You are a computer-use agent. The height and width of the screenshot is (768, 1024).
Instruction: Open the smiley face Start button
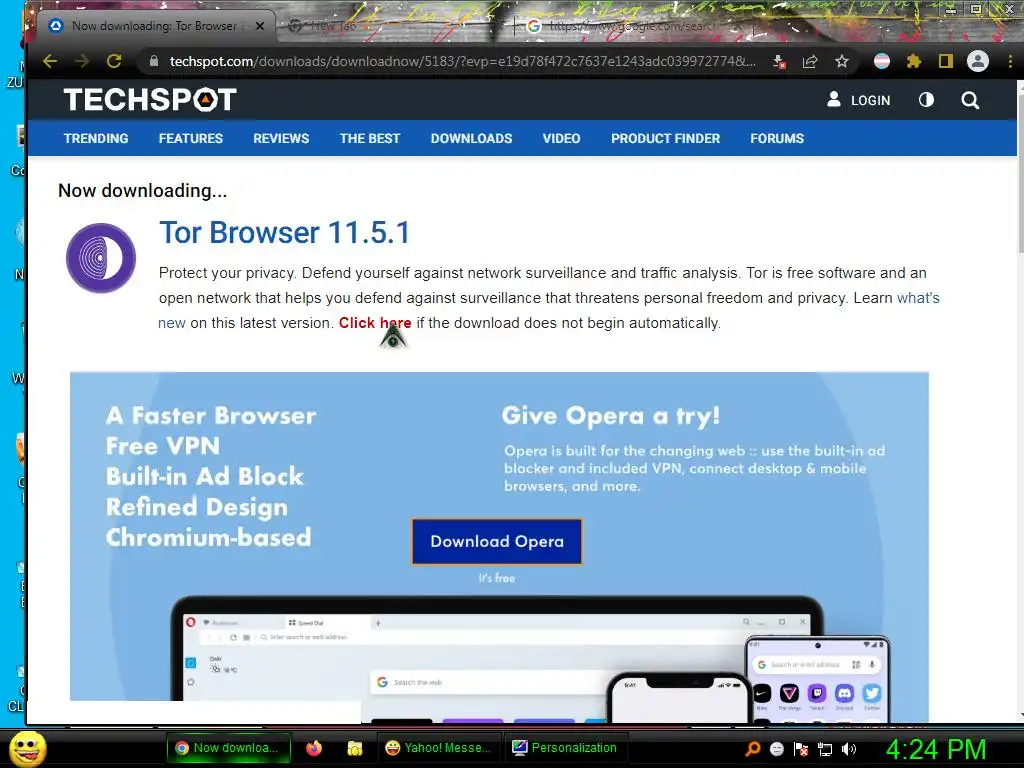[x=27, y=749]
